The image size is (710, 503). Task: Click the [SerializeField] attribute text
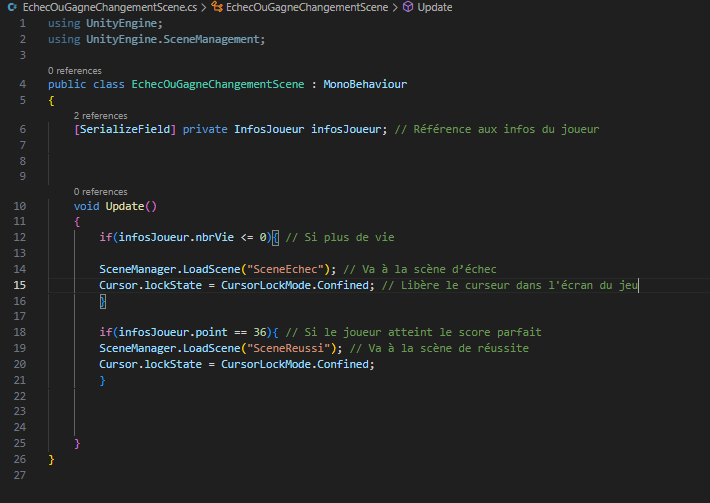125,130
